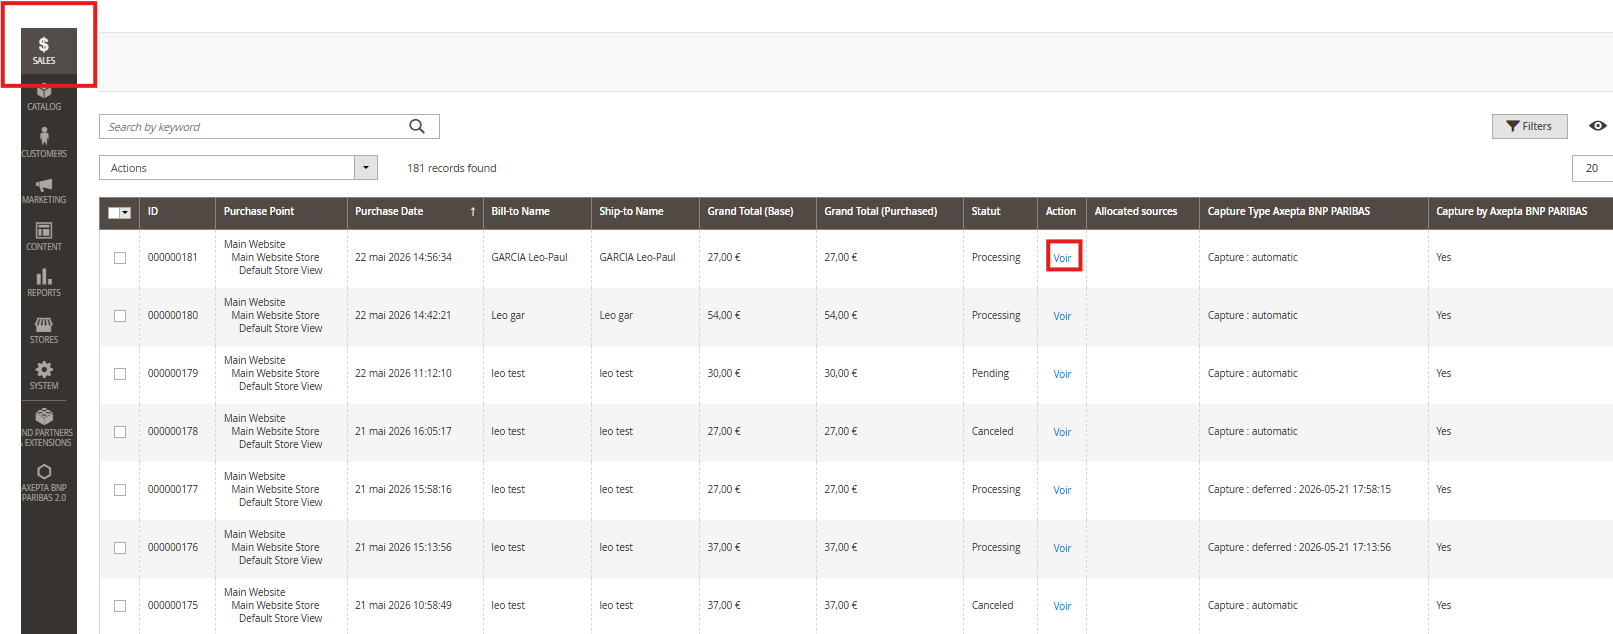This screenshot has height=634, width=1613.
Task: Click Voir for order 000000179
Action: tap(1062, 374)
